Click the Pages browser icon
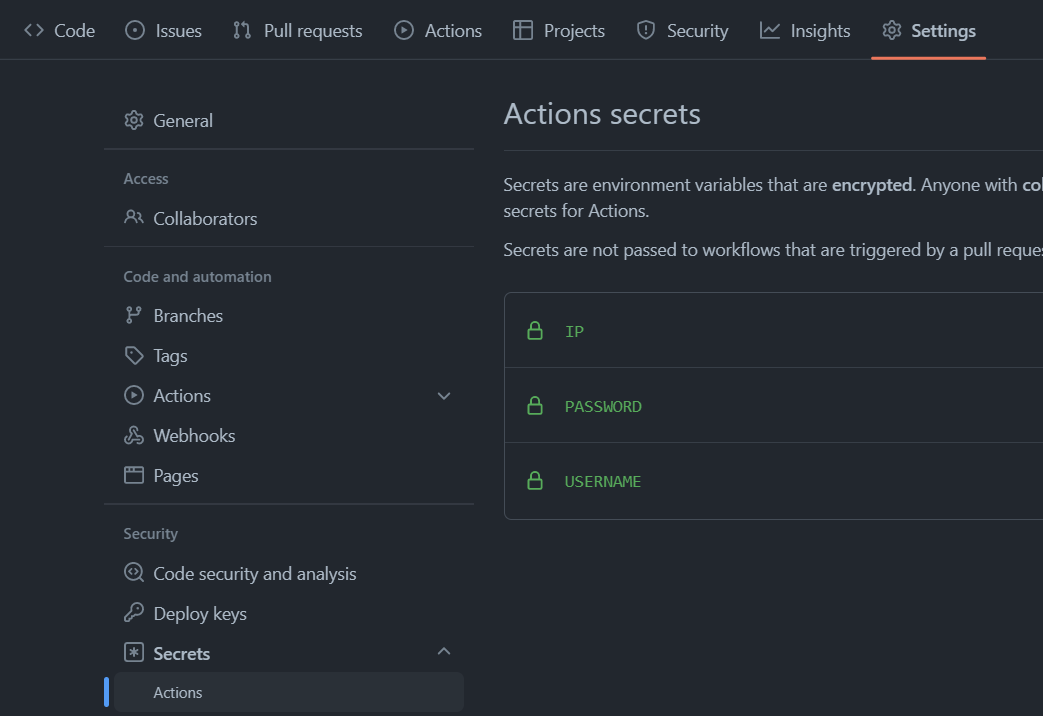 click(x=133, y=475)
